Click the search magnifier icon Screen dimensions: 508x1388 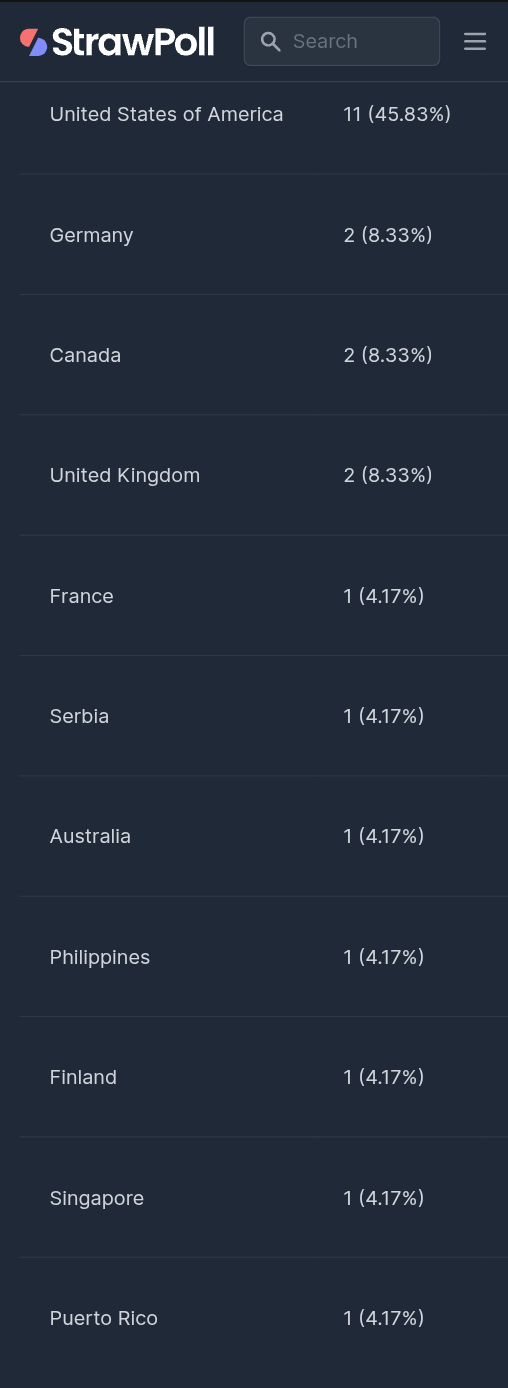tap(270, 41)
